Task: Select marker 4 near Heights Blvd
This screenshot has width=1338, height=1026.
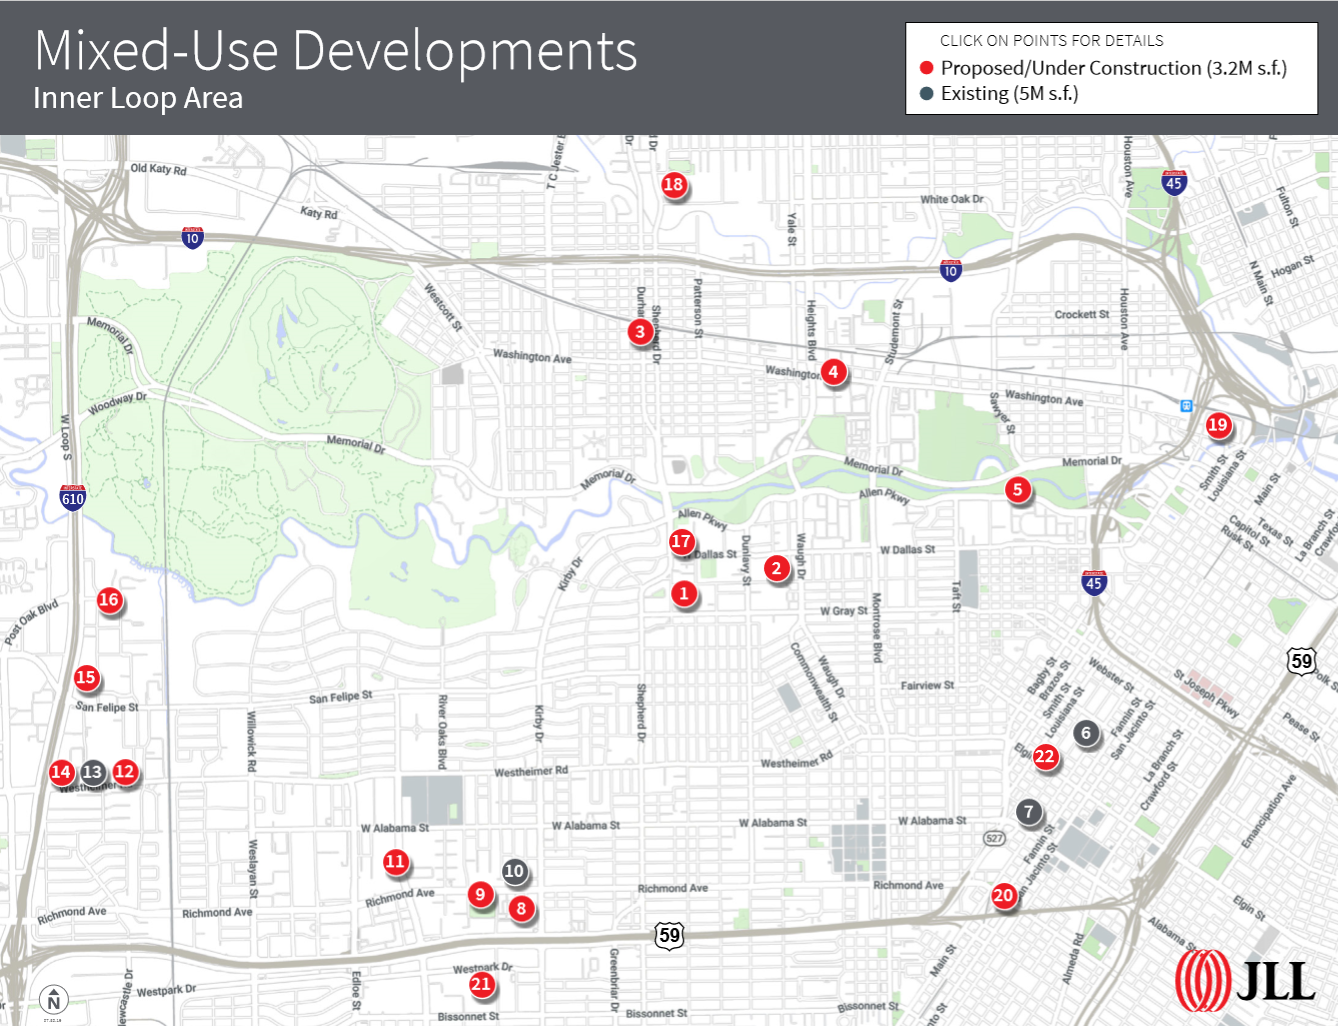Action: click(834, 371)
